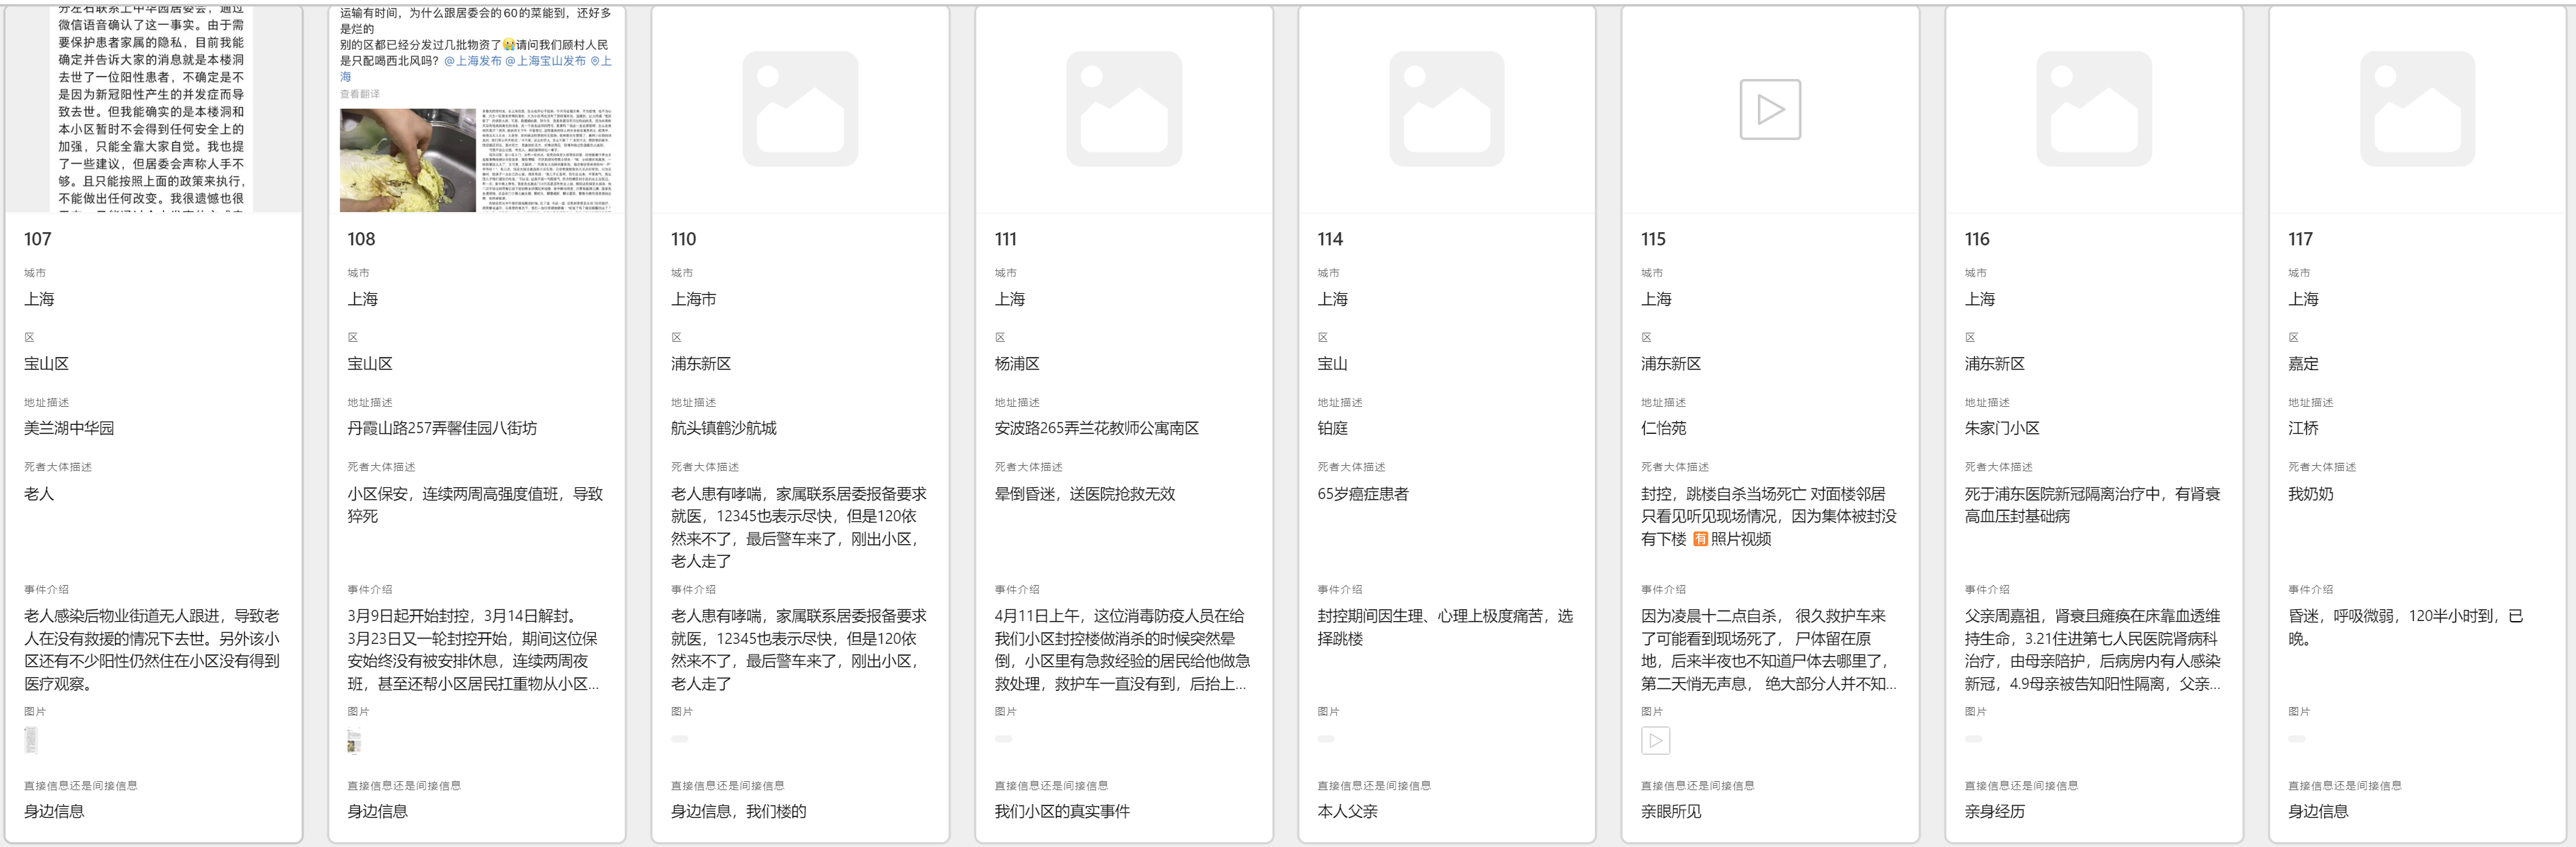Open card titled 111

coord(1006,239)
